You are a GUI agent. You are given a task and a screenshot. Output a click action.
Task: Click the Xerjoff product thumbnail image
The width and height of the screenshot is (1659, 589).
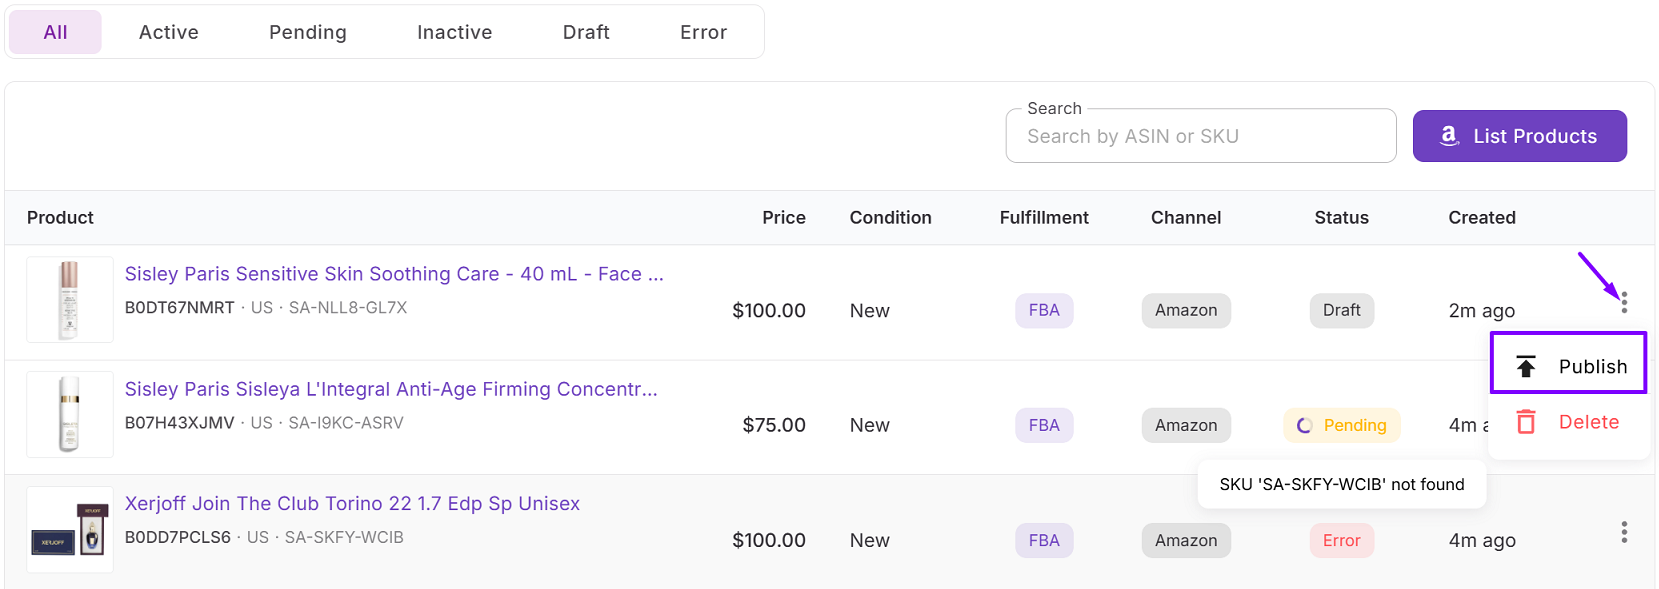[69, 529]
